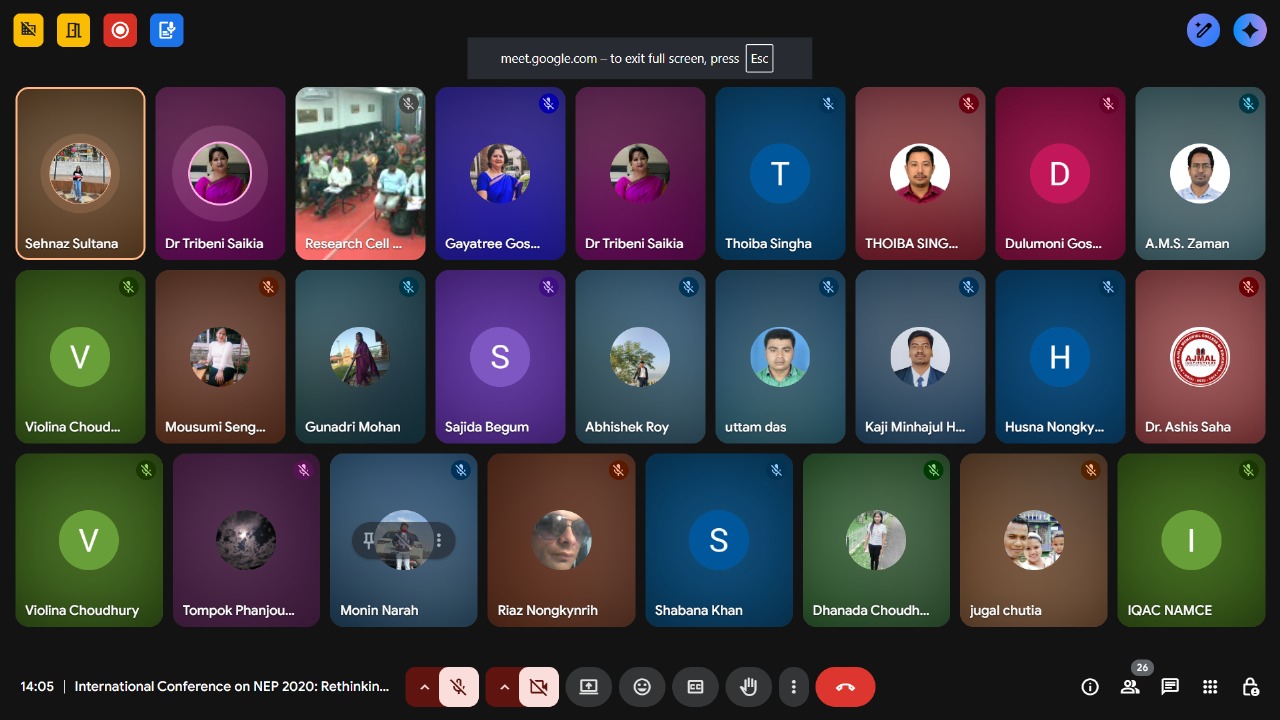Pin Monin Narah's tile

[369, 541]
